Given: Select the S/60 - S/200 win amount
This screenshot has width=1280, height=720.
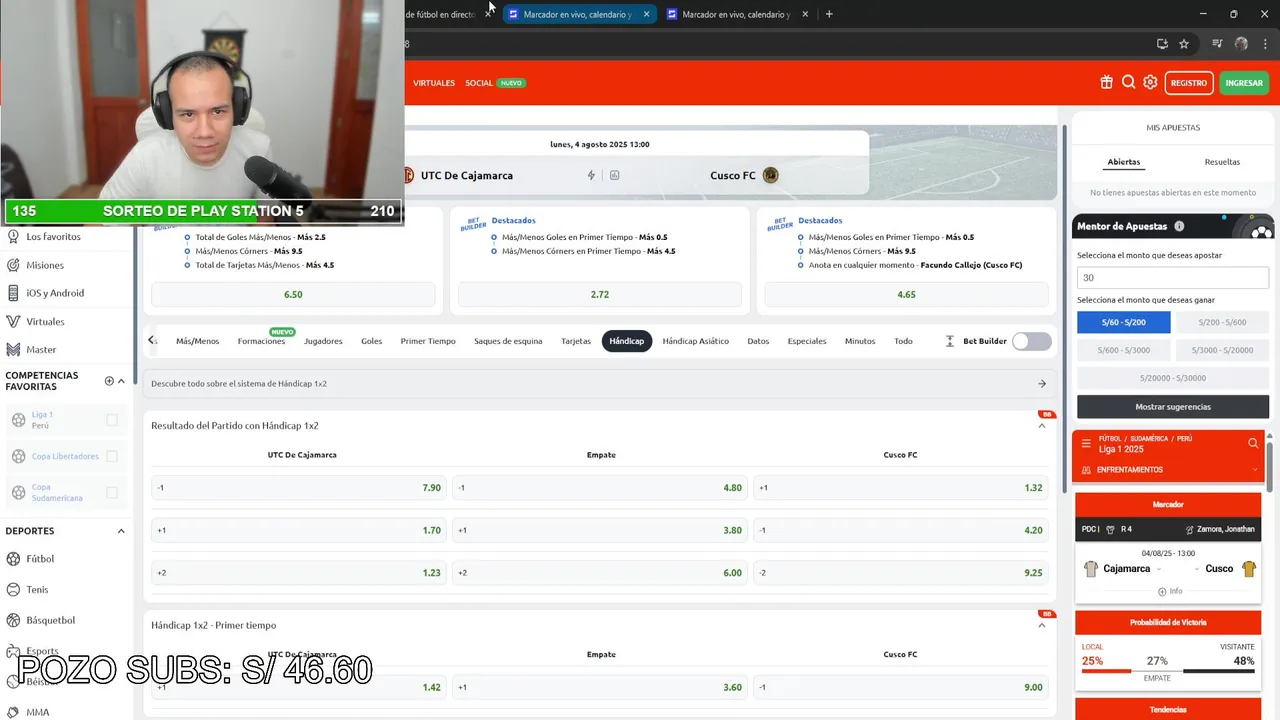Looking at the screenshot, I should [x=1123, y=322].
